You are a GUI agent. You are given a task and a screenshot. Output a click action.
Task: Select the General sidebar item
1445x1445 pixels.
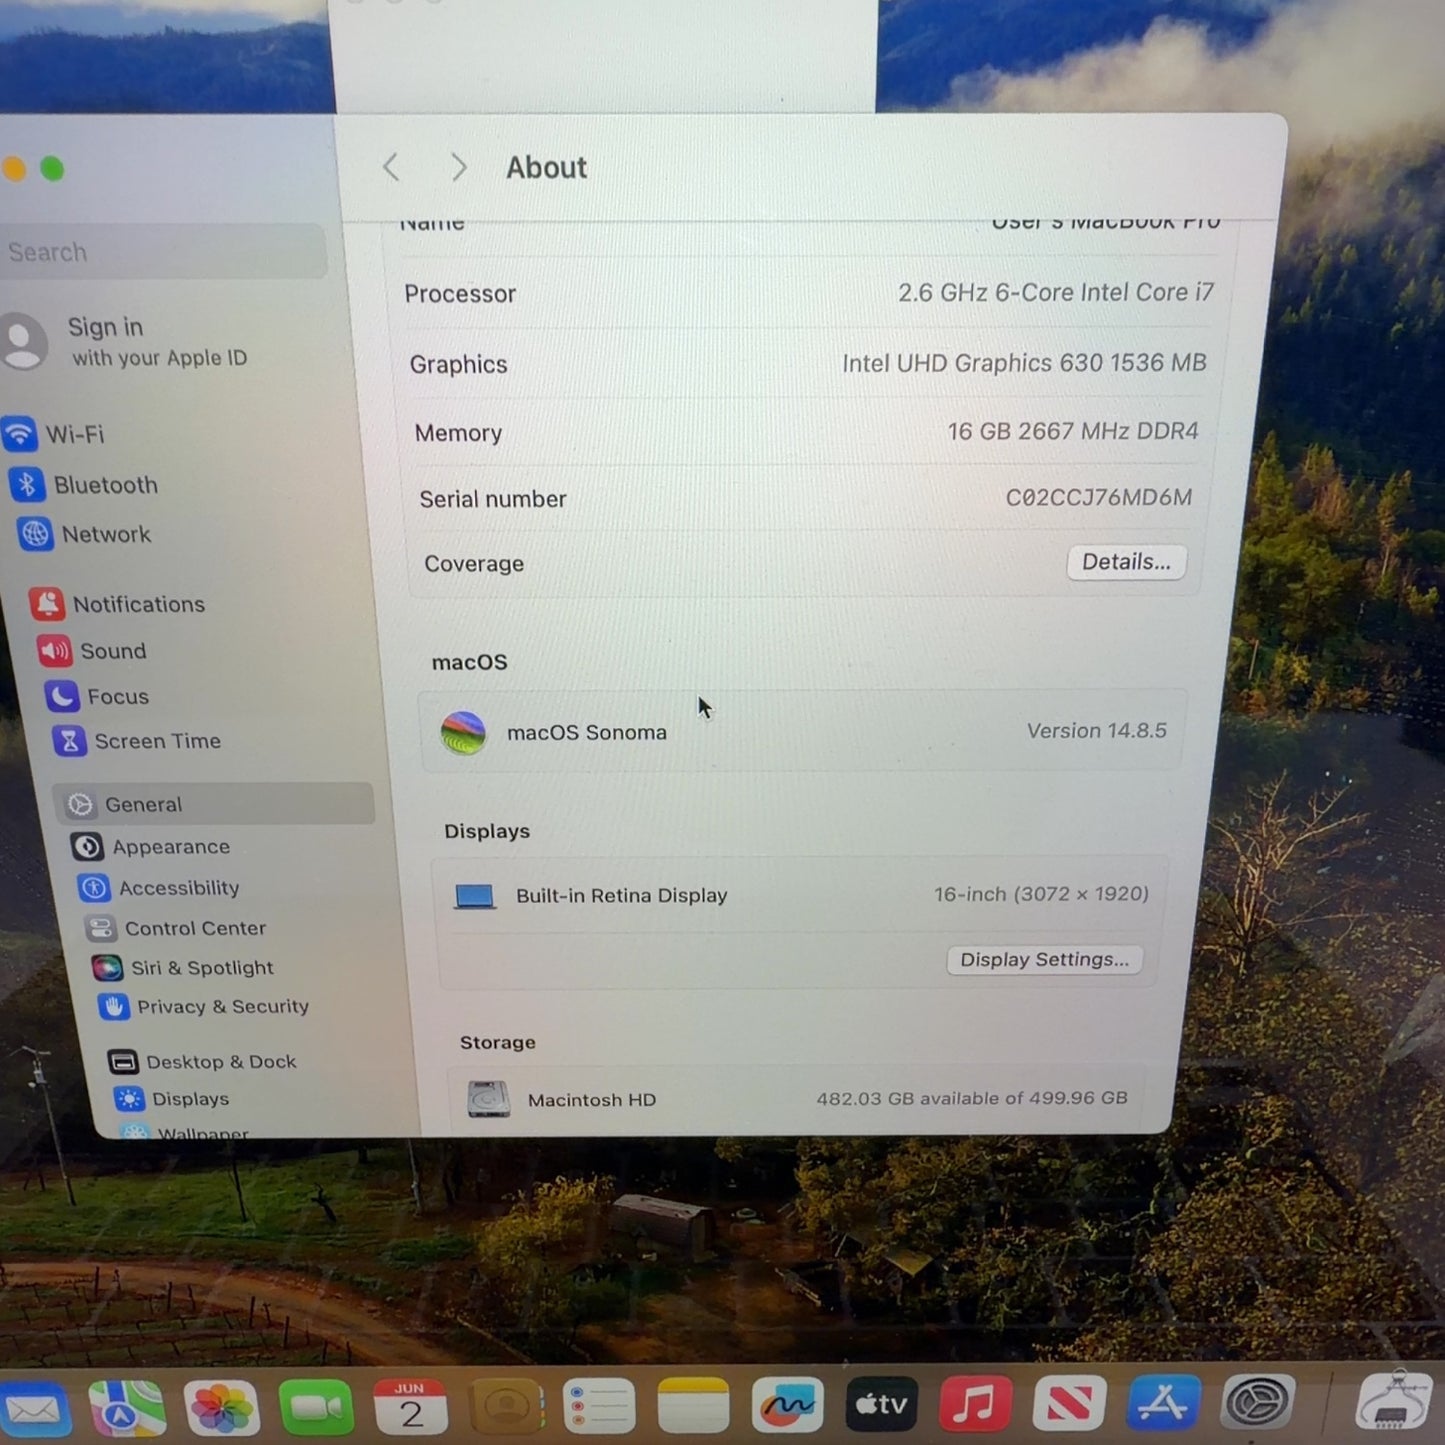(214, 804)
